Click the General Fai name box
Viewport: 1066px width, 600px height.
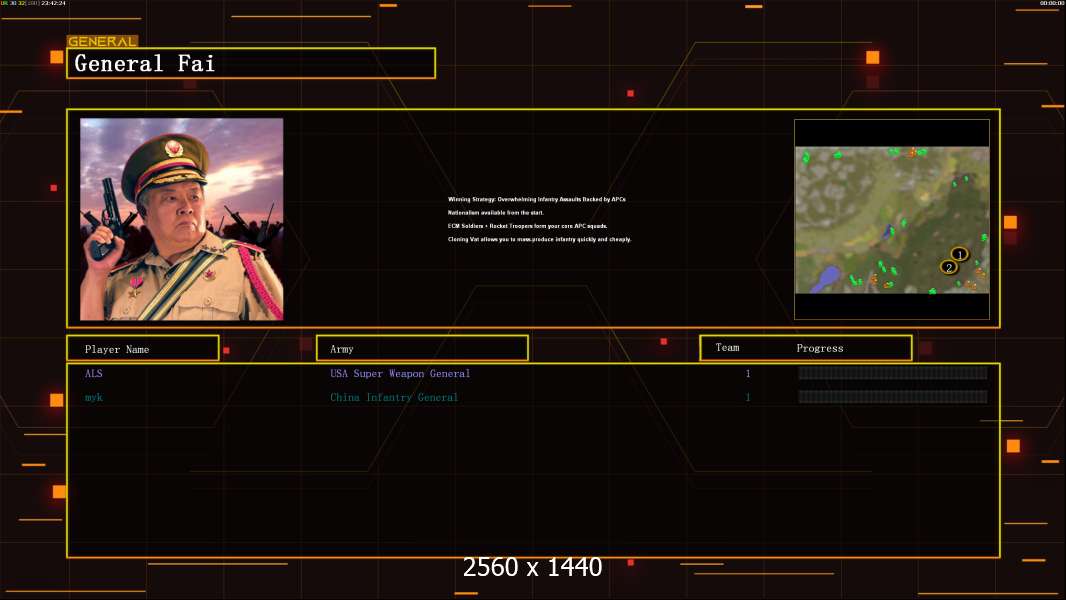[251, 63]
